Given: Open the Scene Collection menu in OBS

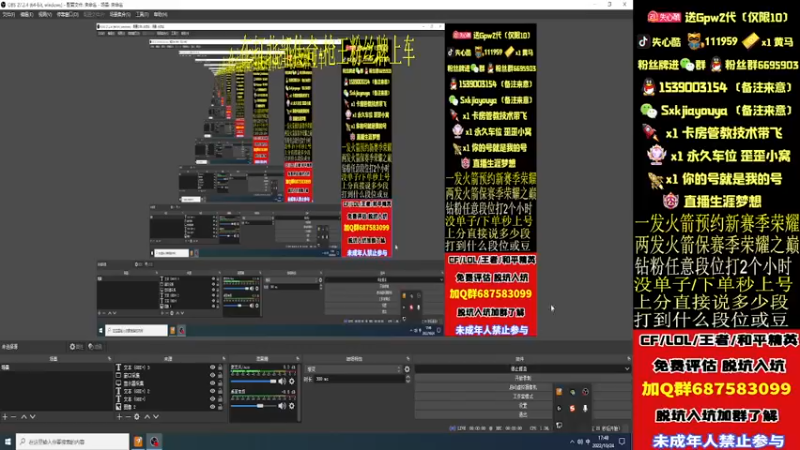Looking at the screenshot, I should tap(120, 15).
